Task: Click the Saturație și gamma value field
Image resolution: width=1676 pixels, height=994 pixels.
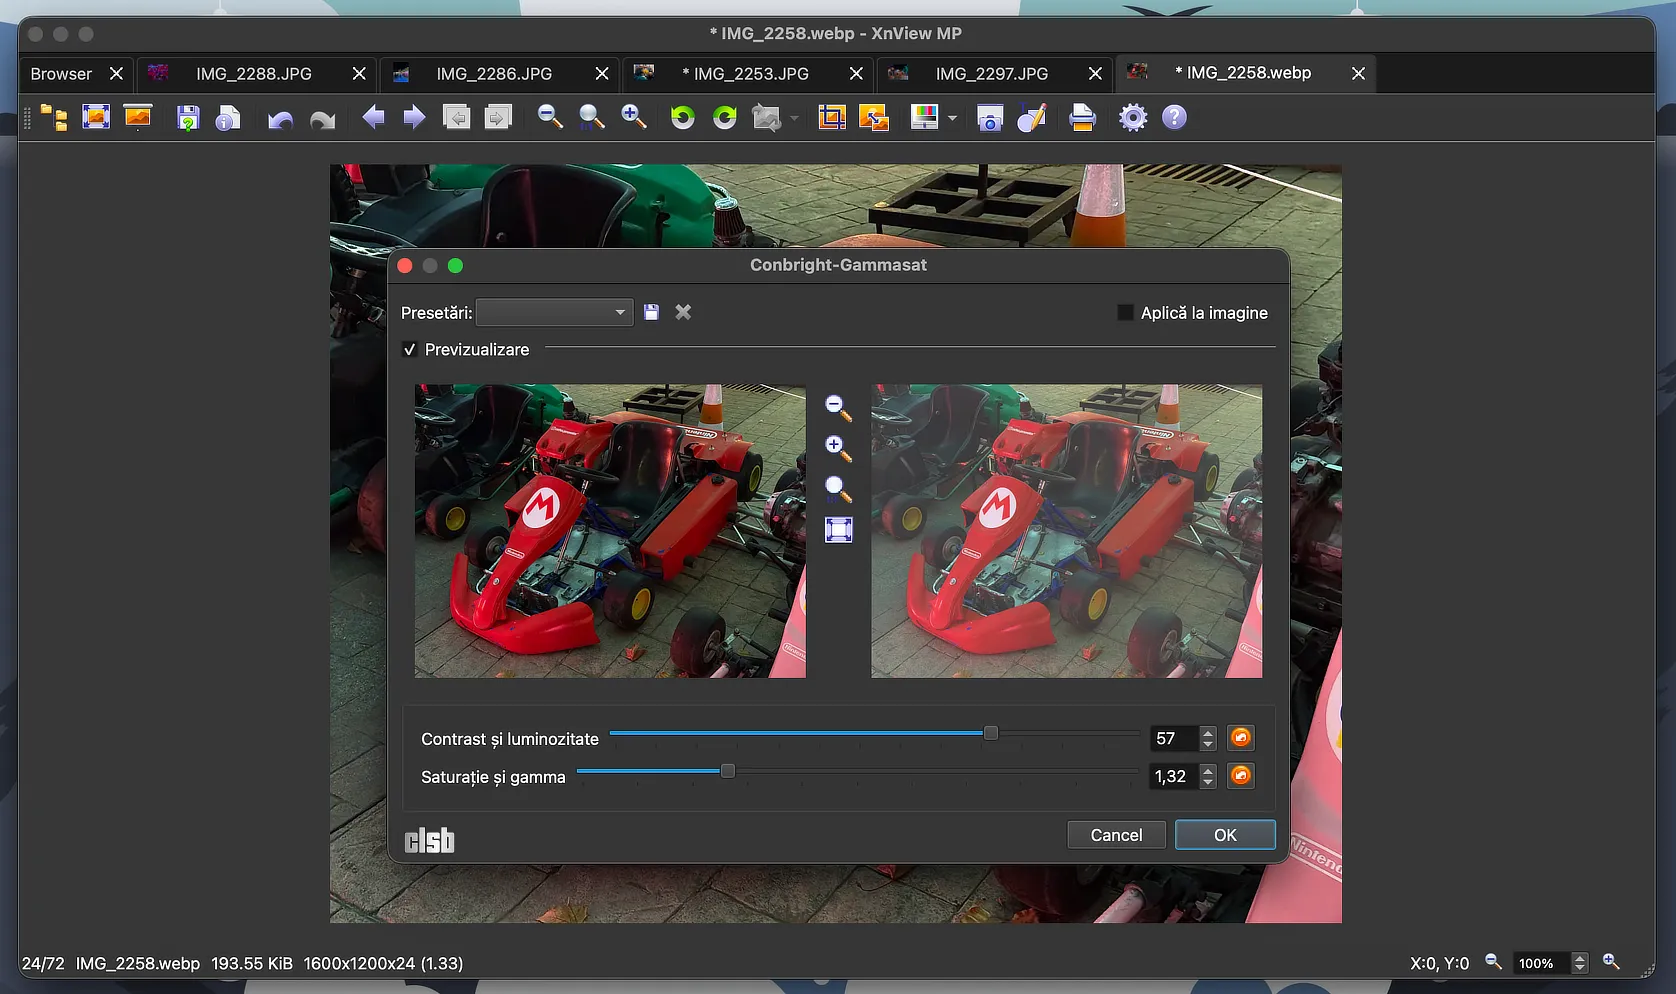Action: tap(1171, 776)
